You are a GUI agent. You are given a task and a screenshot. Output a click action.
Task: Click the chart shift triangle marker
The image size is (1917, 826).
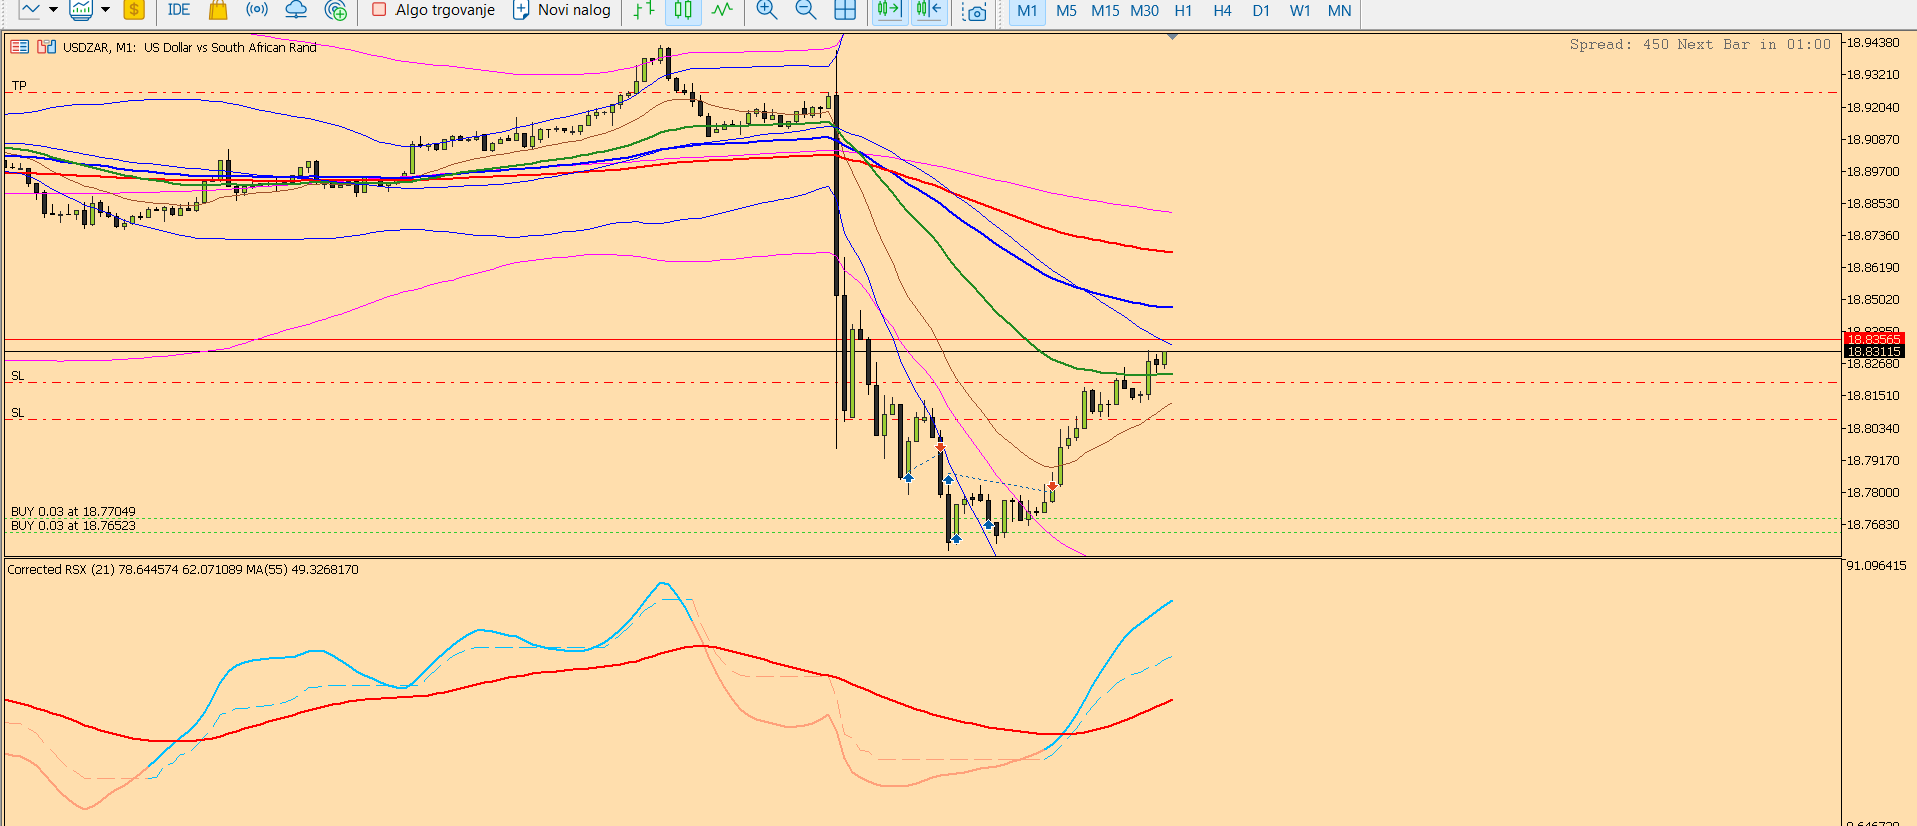(x=1172, y=37)
